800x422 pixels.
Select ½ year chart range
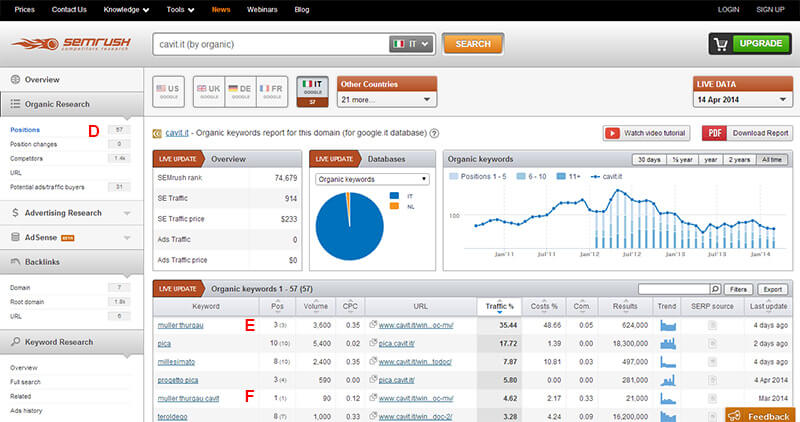(x=682, y=160)
